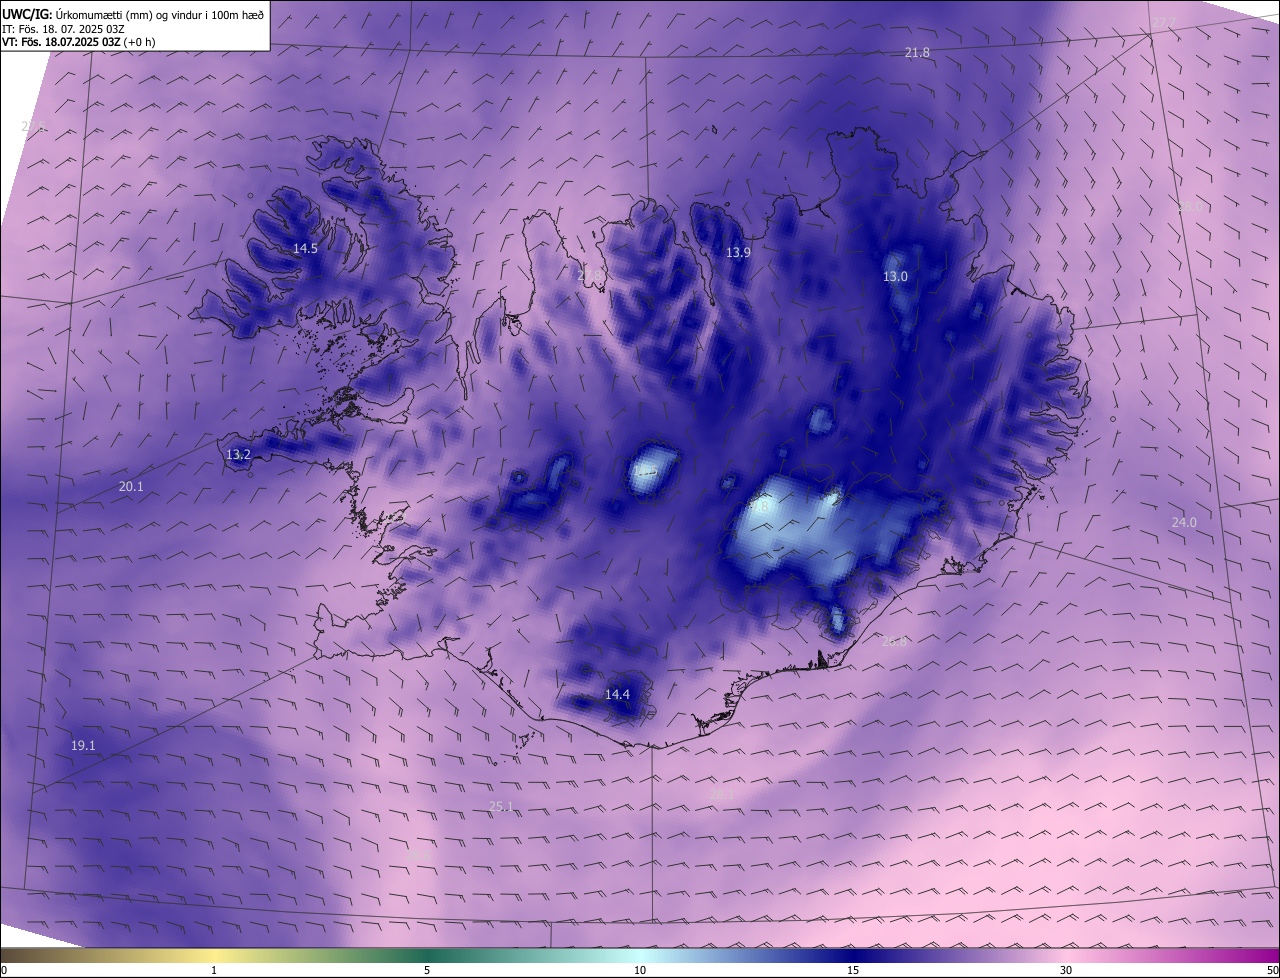The width and height of the screenshot is (1280, 978).
Task: Click the 13.2 value on the map
Action: pos(238,454)
